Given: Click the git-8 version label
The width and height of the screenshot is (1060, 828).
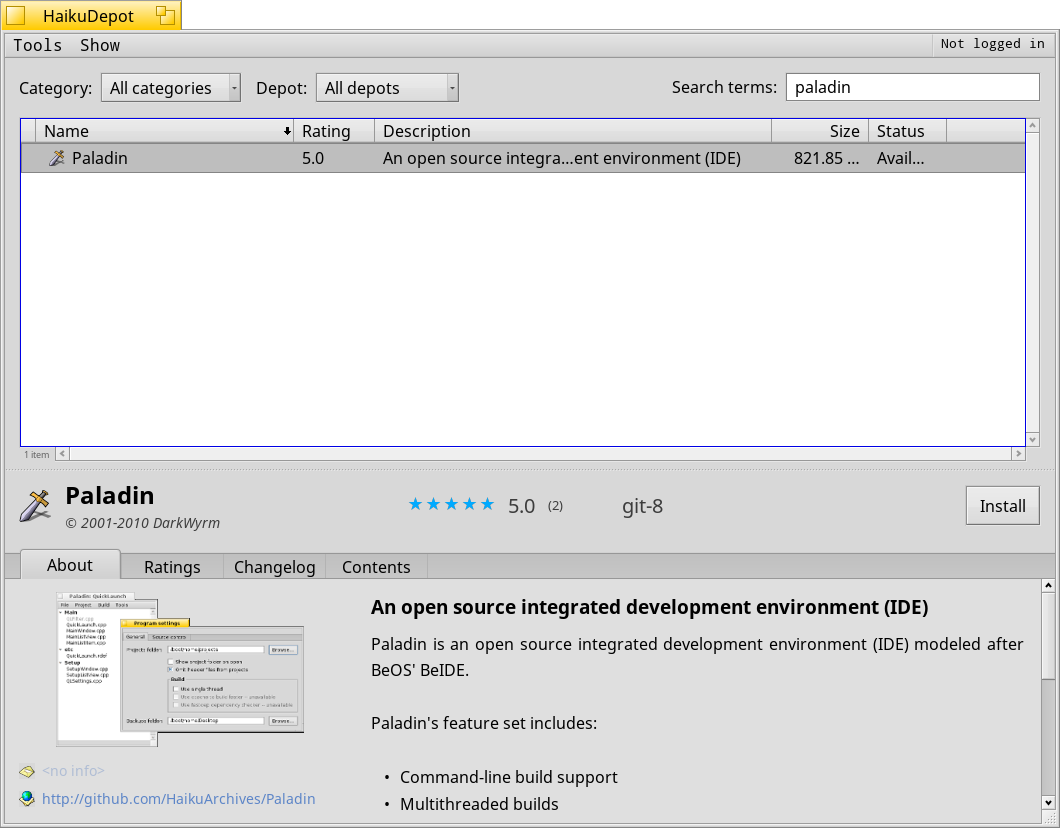Looking at the screenshot, I should pos(642,506).
